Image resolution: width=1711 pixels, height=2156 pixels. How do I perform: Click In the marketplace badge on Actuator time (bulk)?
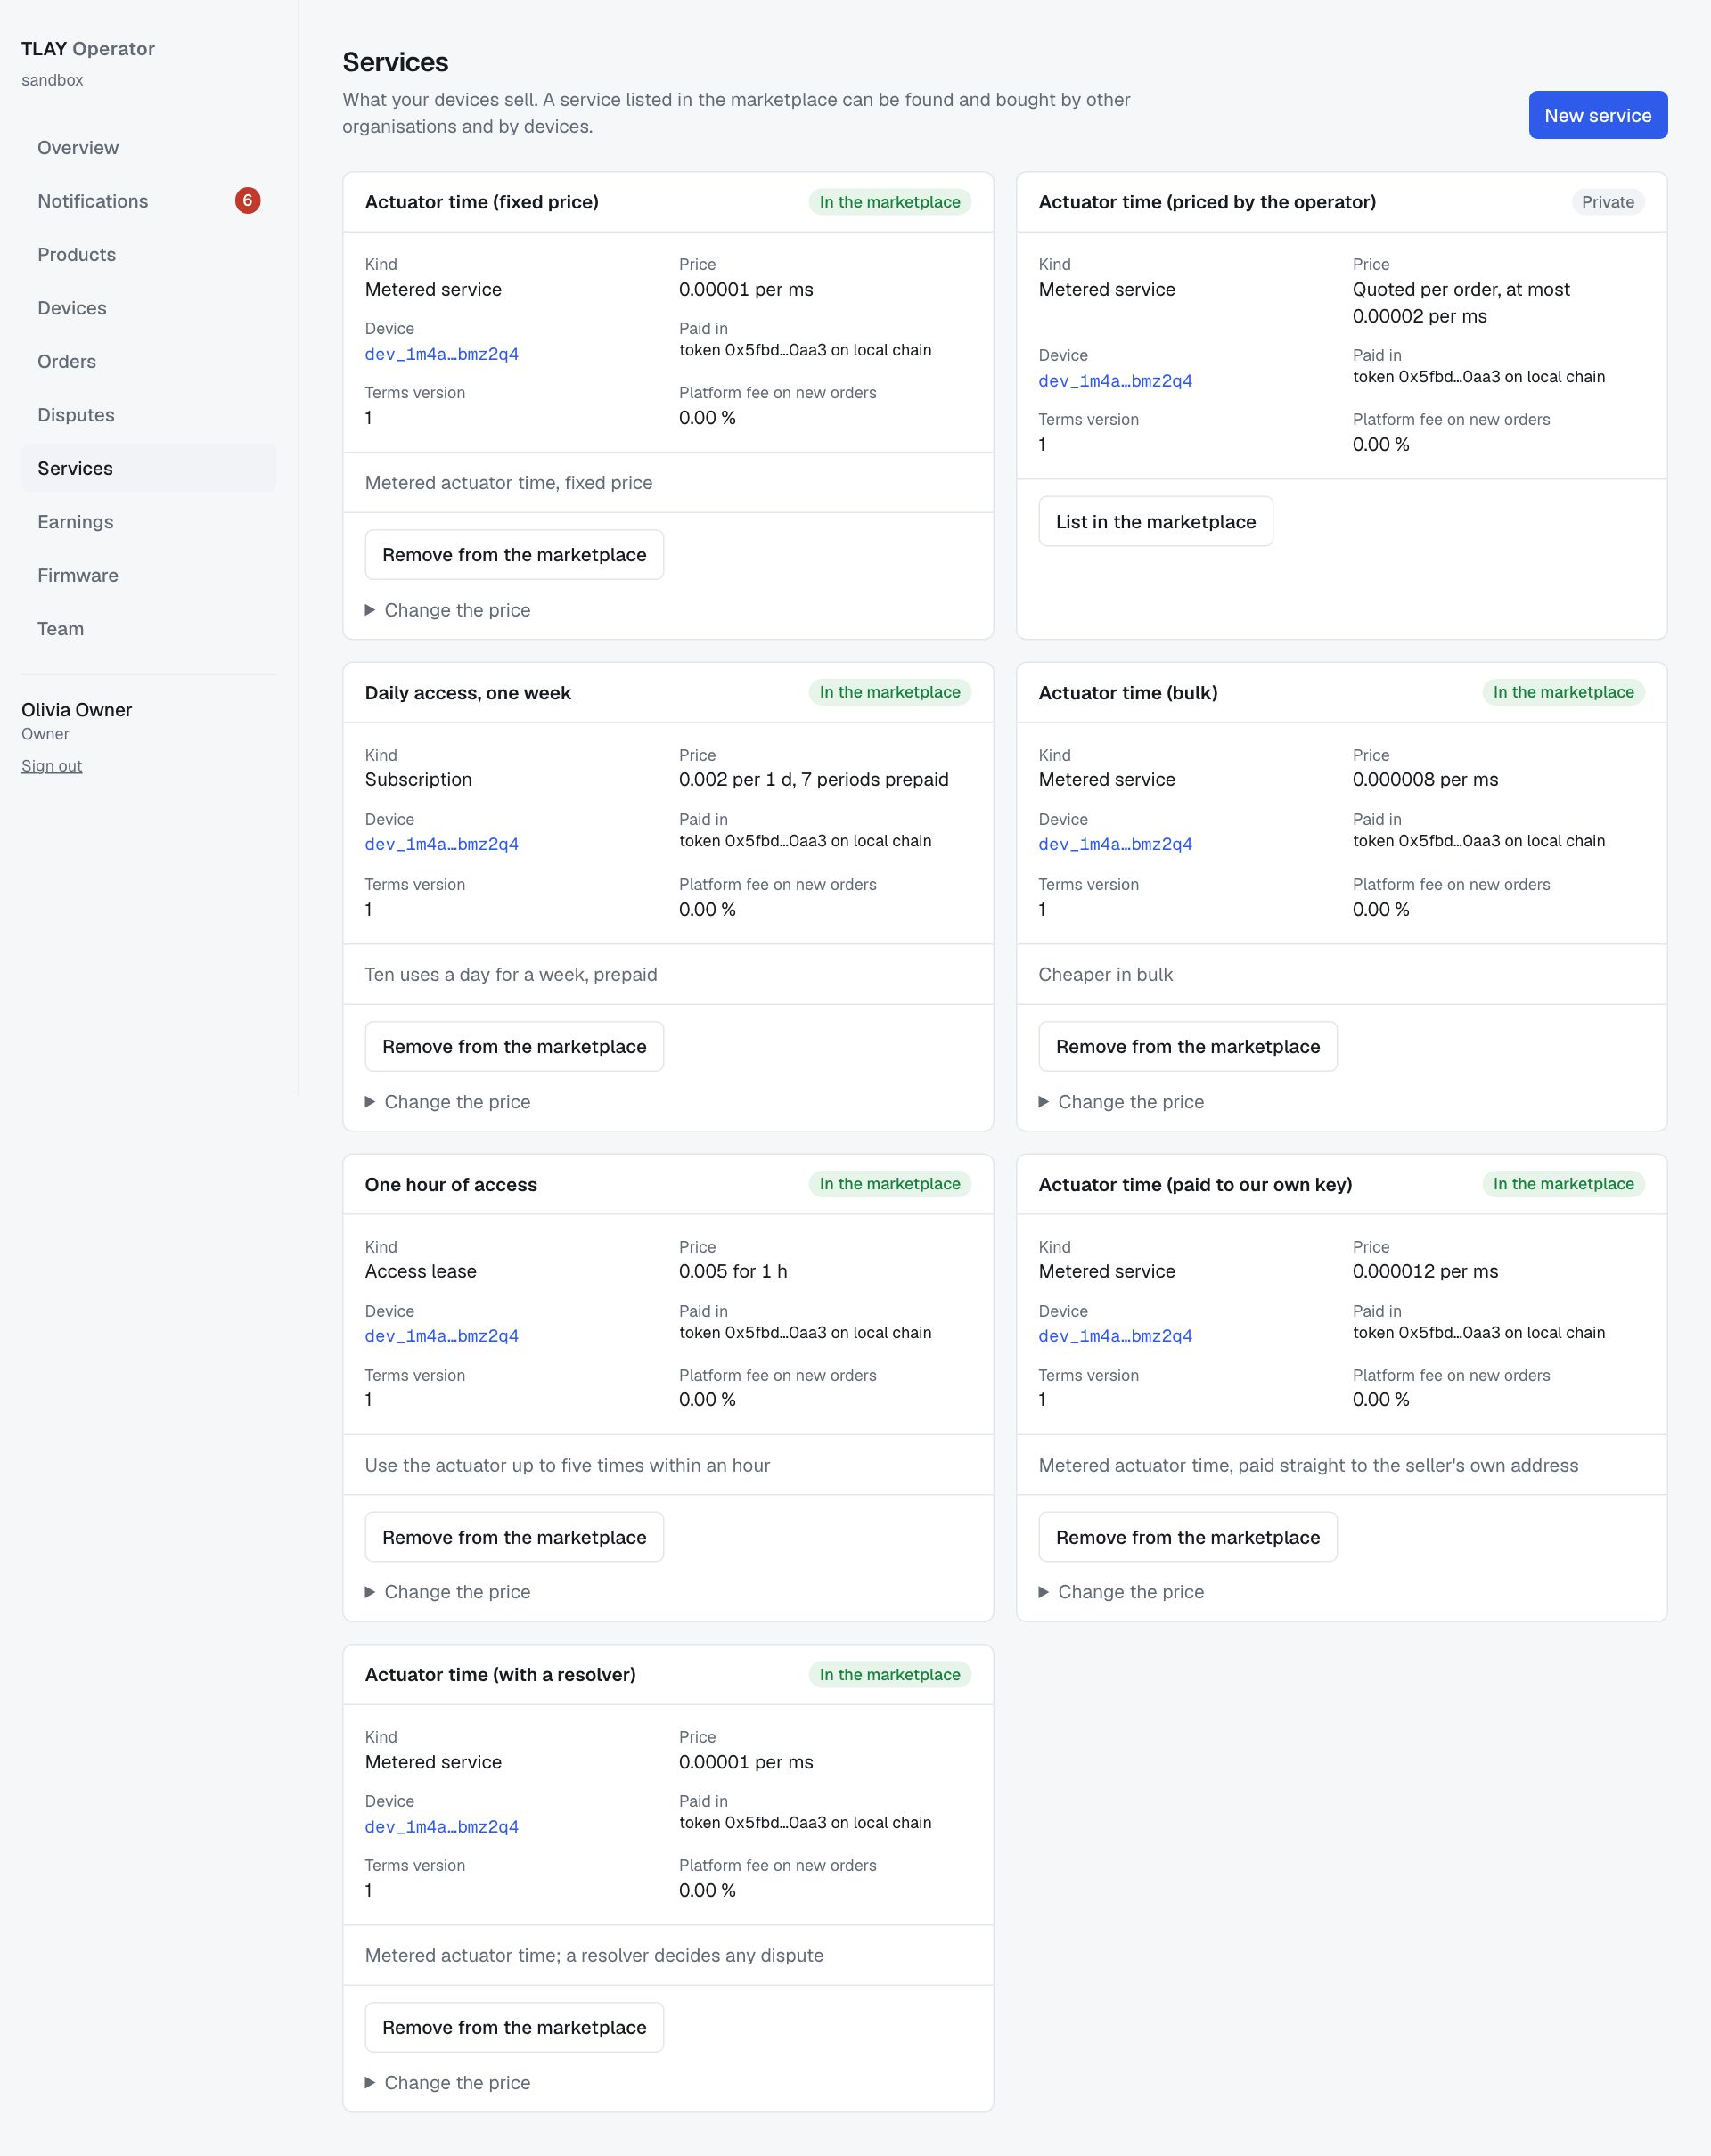[1563, 692]
